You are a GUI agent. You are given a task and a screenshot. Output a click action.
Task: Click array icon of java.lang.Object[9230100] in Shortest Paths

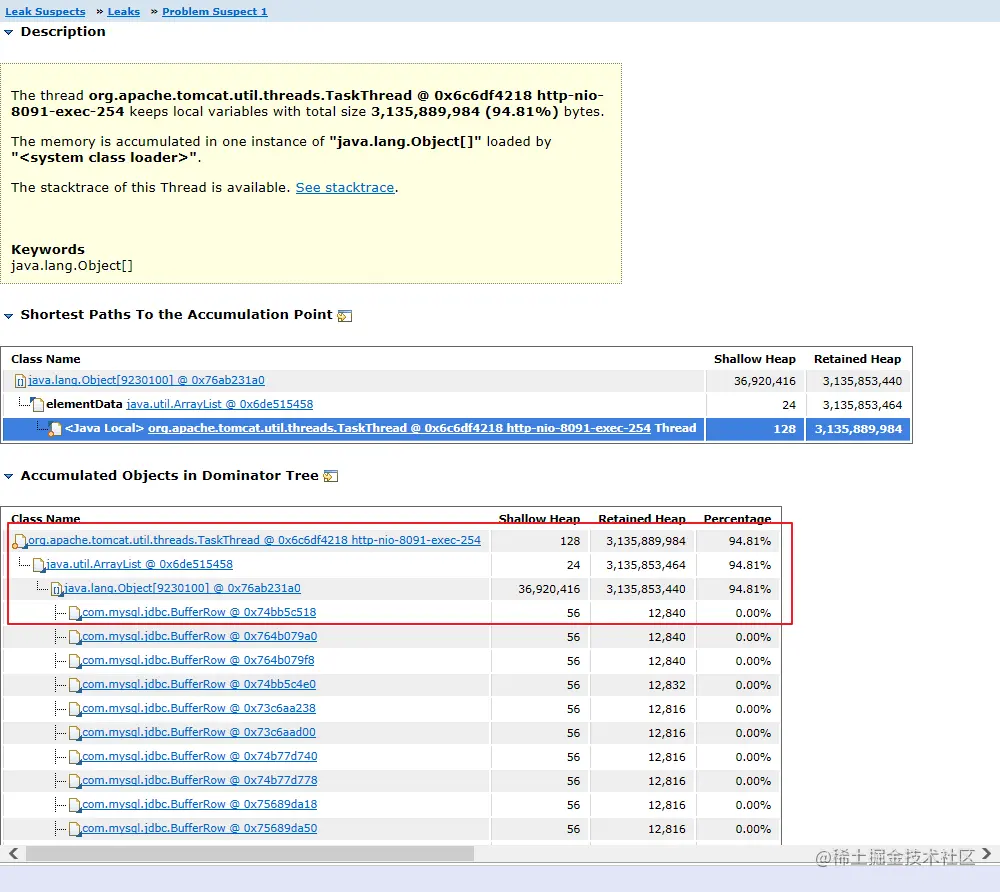point(20,381)
